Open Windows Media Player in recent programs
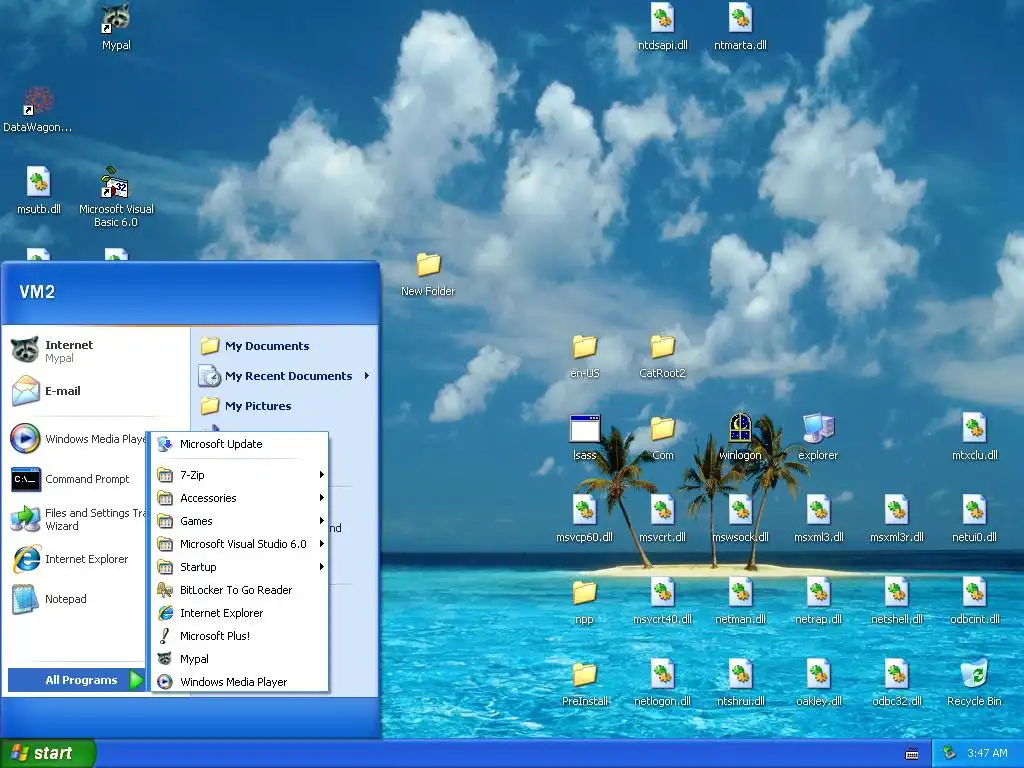 tap(77, 439)
